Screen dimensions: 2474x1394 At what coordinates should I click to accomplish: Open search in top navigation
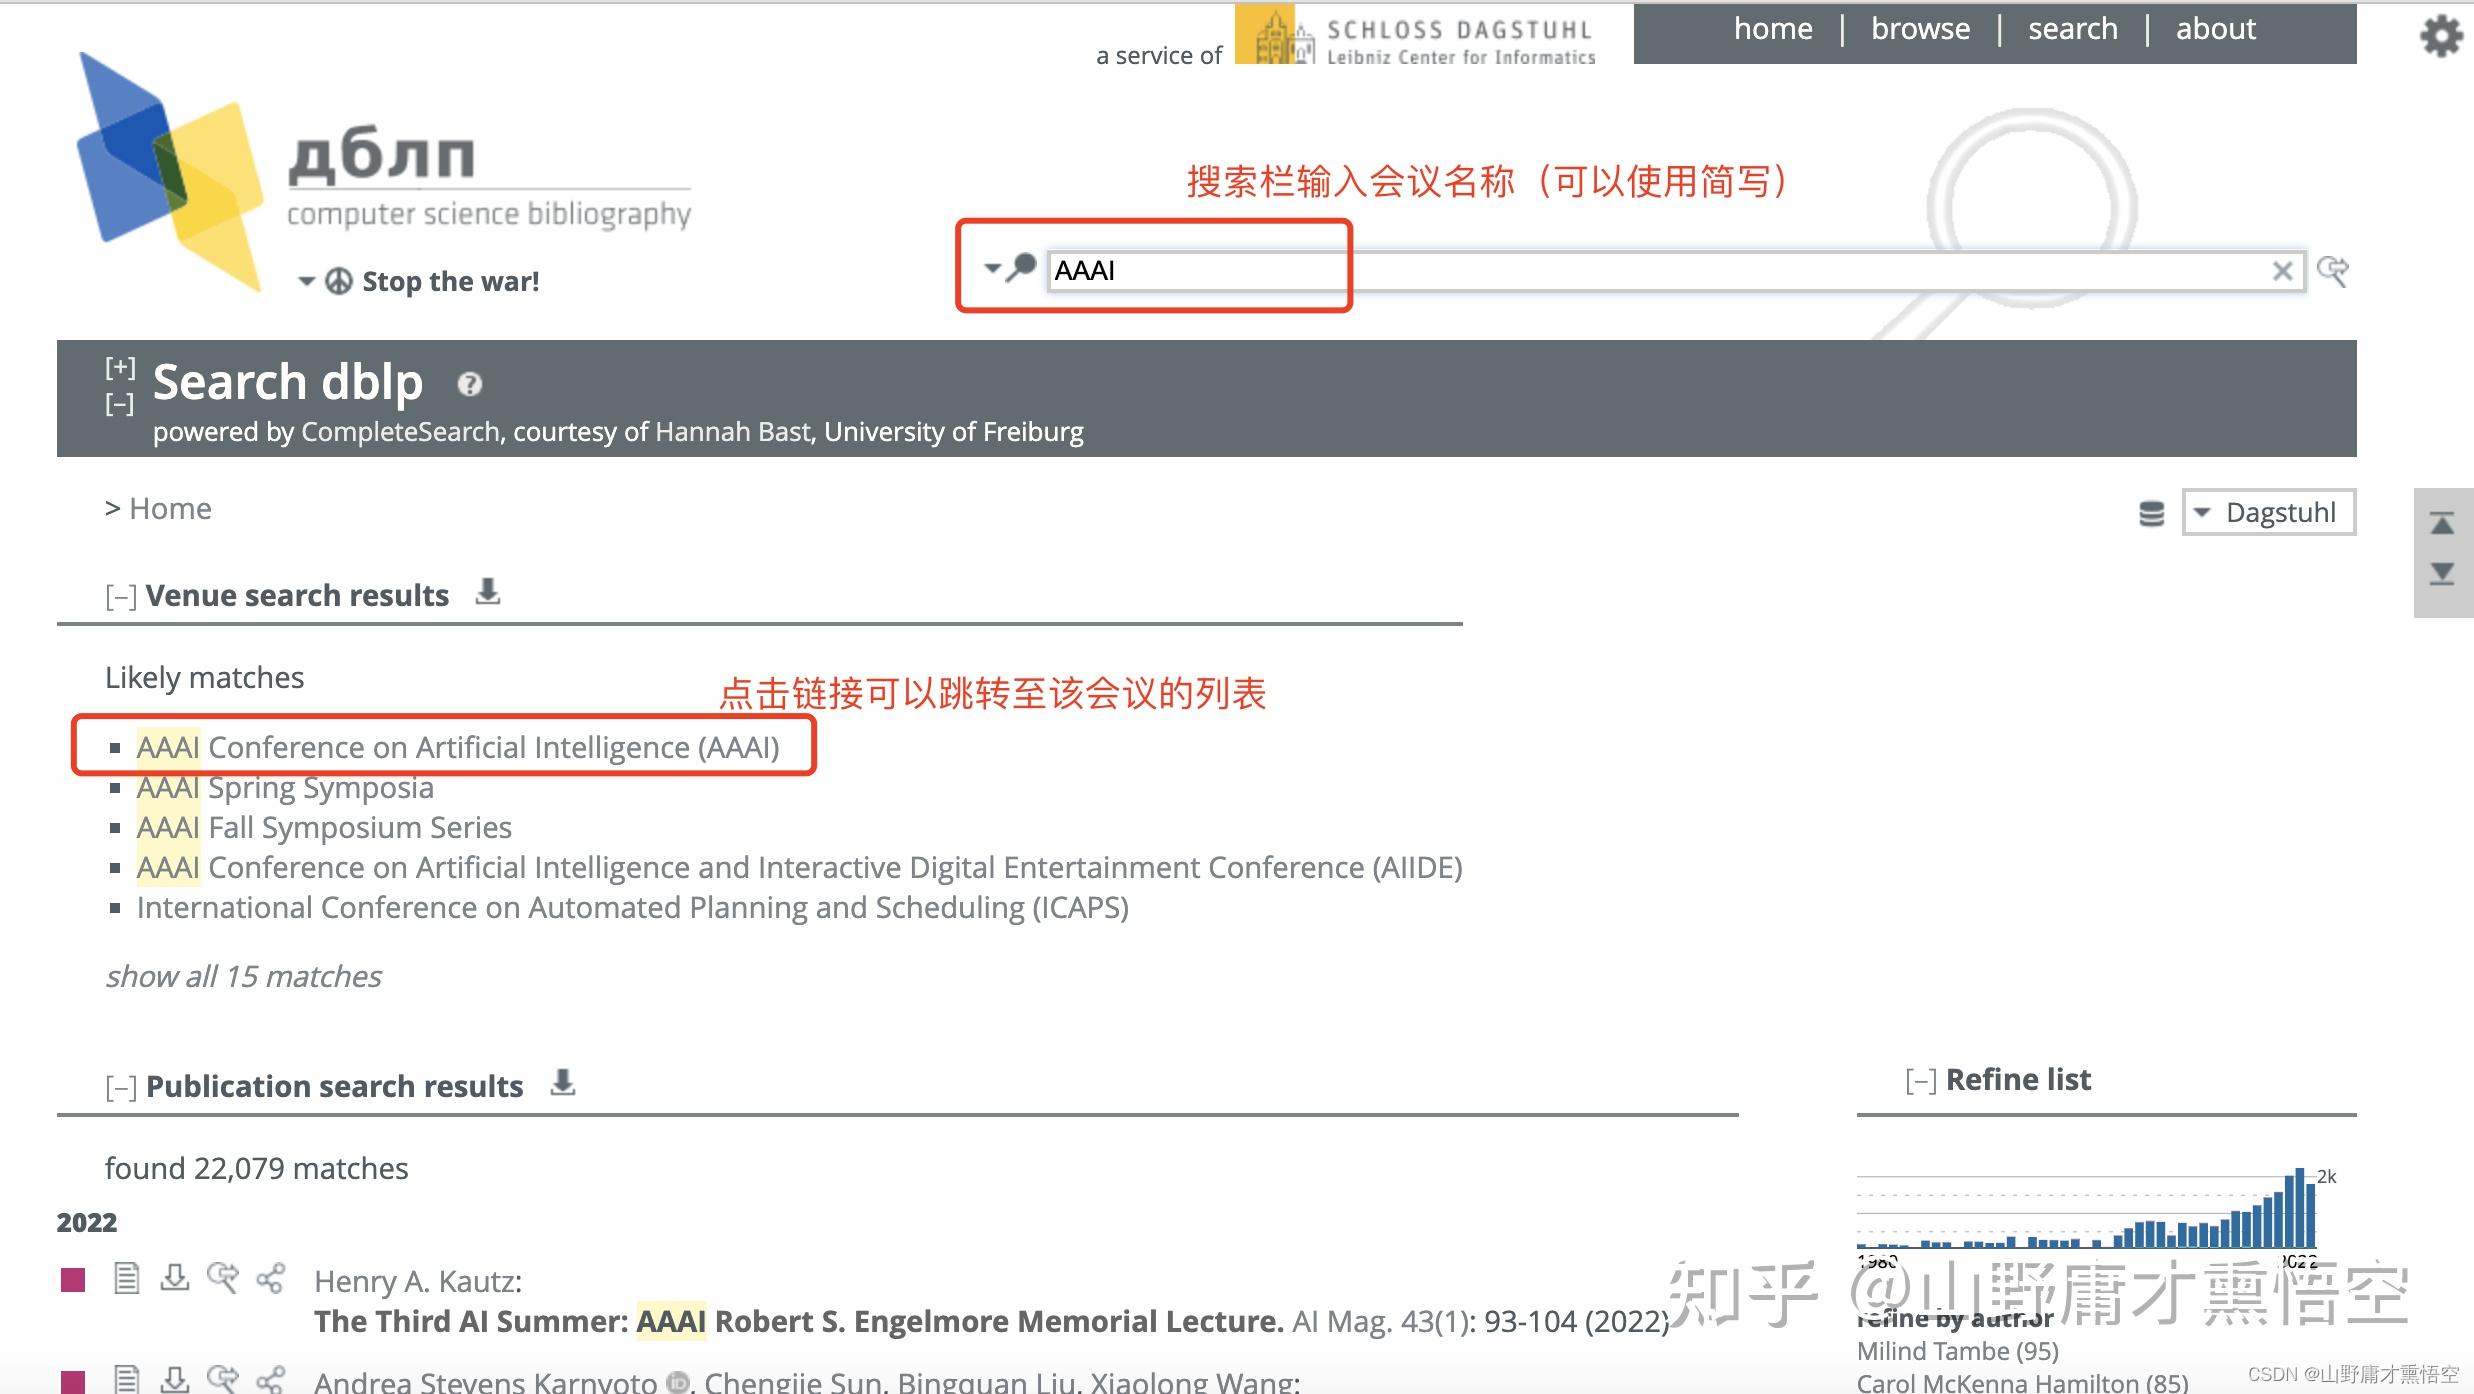click(x=2073, y=29)
